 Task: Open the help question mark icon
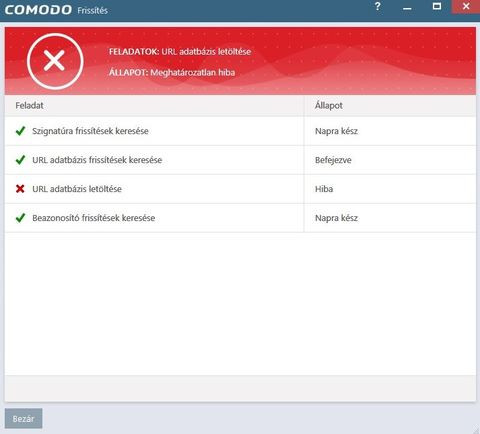pos(378,6)
